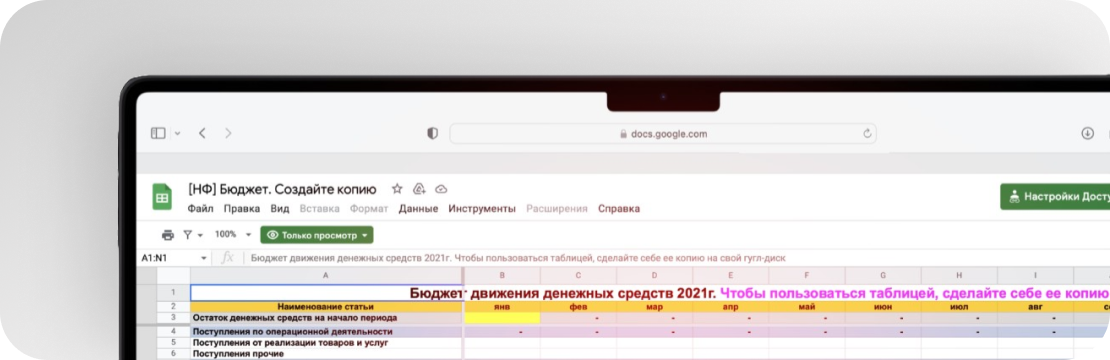1110x360 pixels.
Task: Click the авг month cell
Action: coord(1035,307)
